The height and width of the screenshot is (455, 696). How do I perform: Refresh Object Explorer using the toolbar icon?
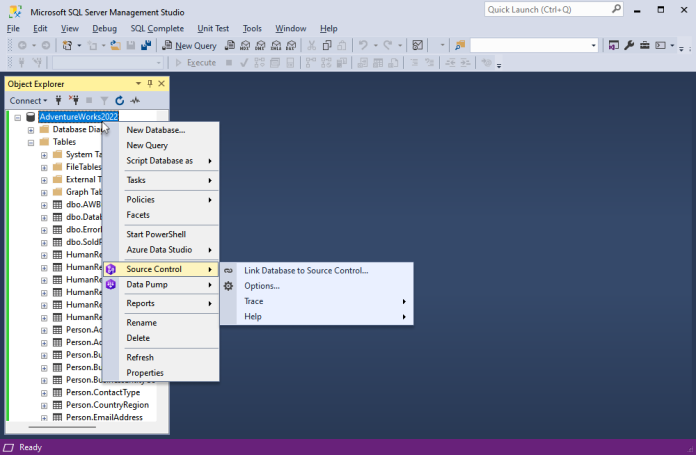pyautogui.click(x=119, y=101)
